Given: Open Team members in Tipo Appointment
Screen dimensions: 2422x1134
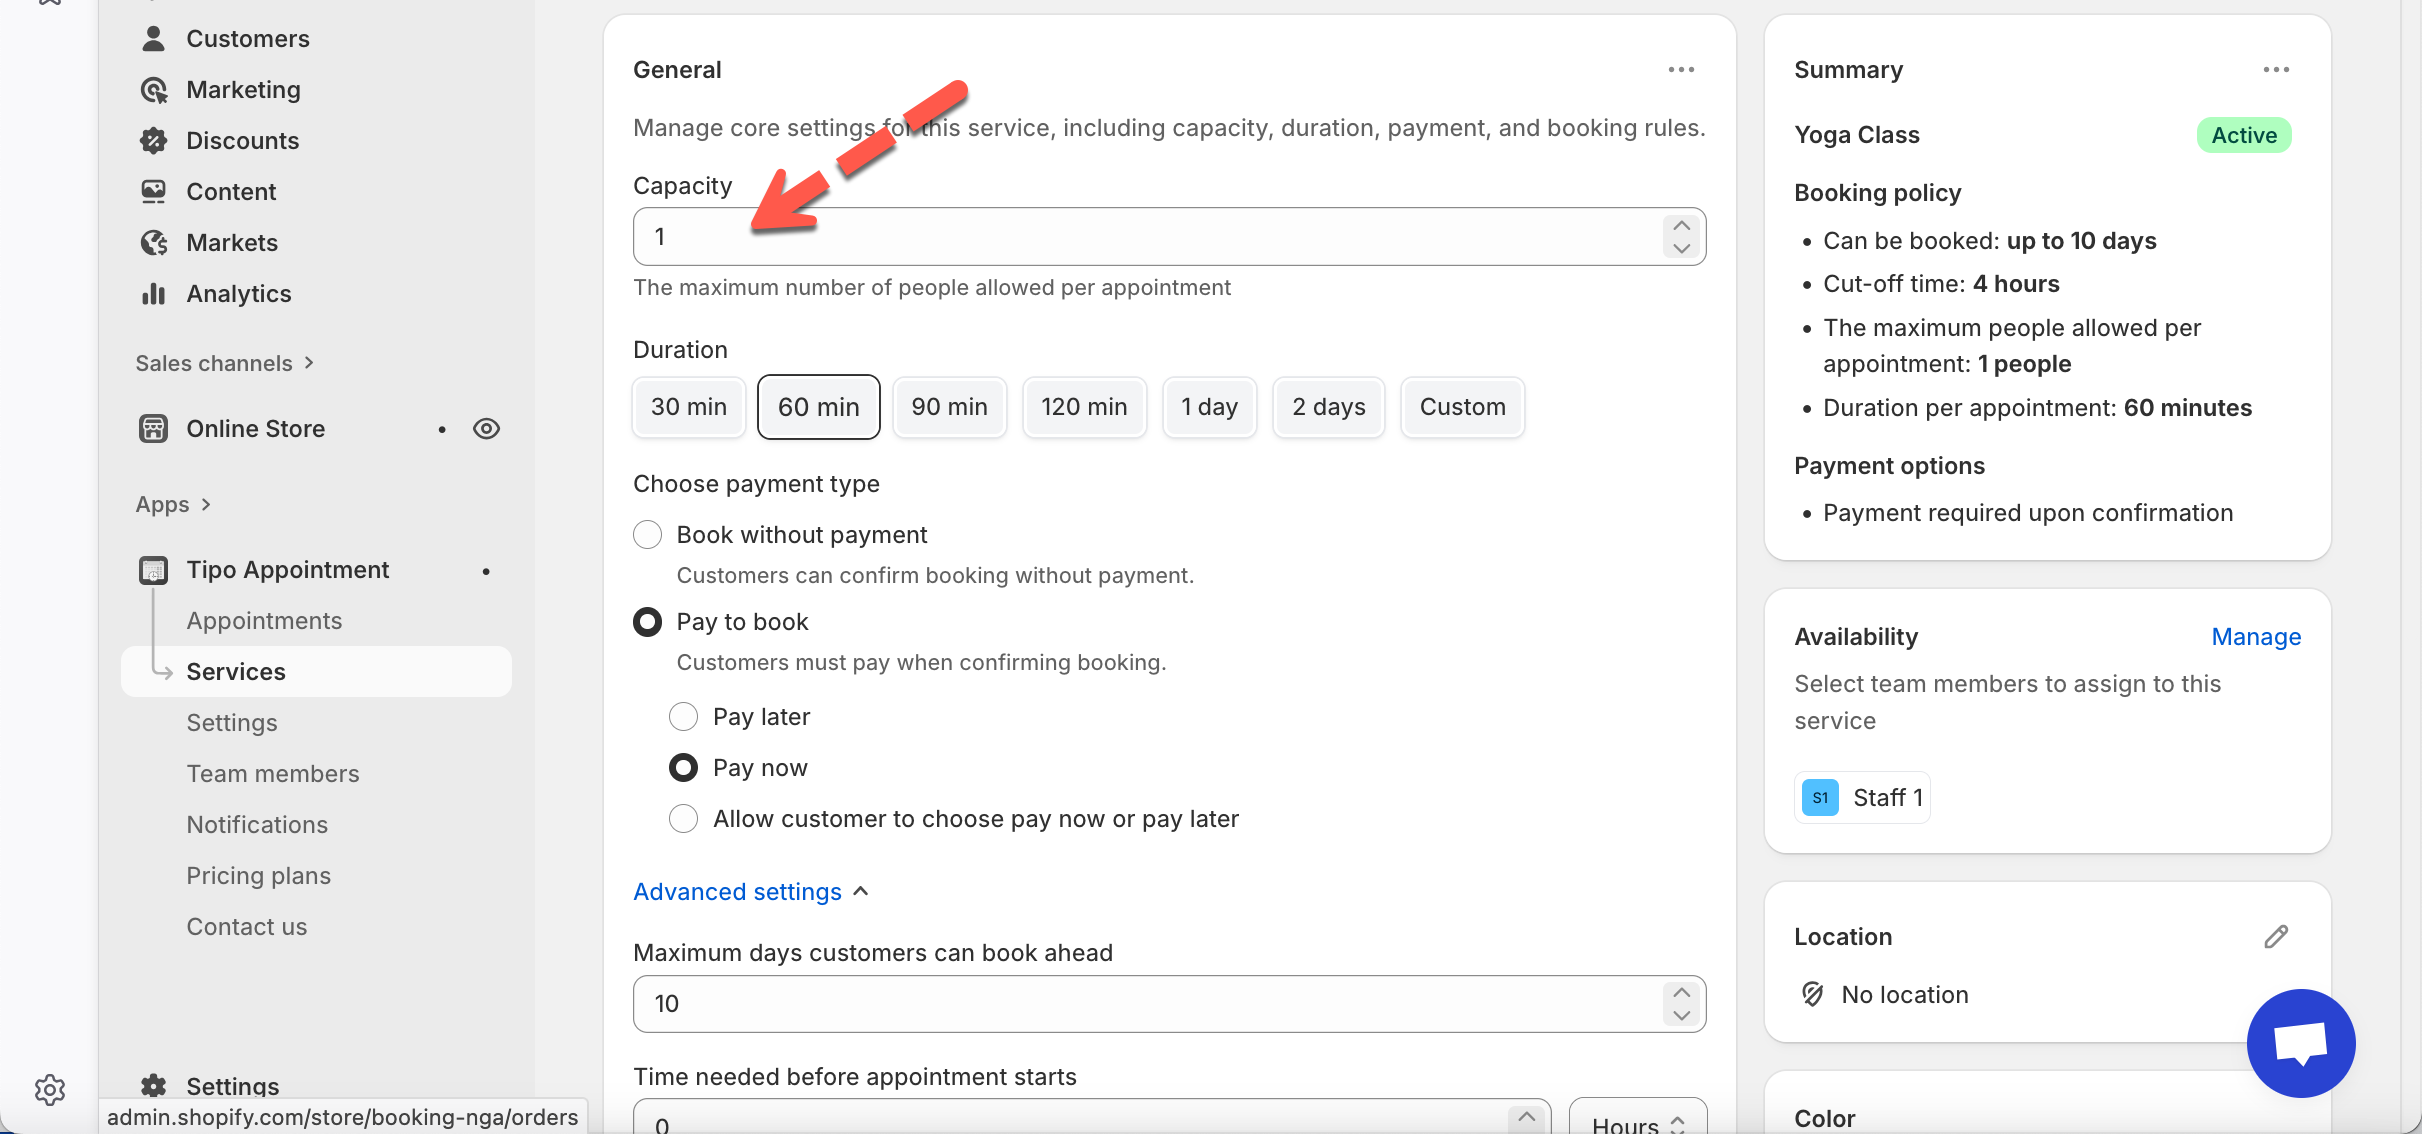Looking at the screenshot, I should click(272, 774).
